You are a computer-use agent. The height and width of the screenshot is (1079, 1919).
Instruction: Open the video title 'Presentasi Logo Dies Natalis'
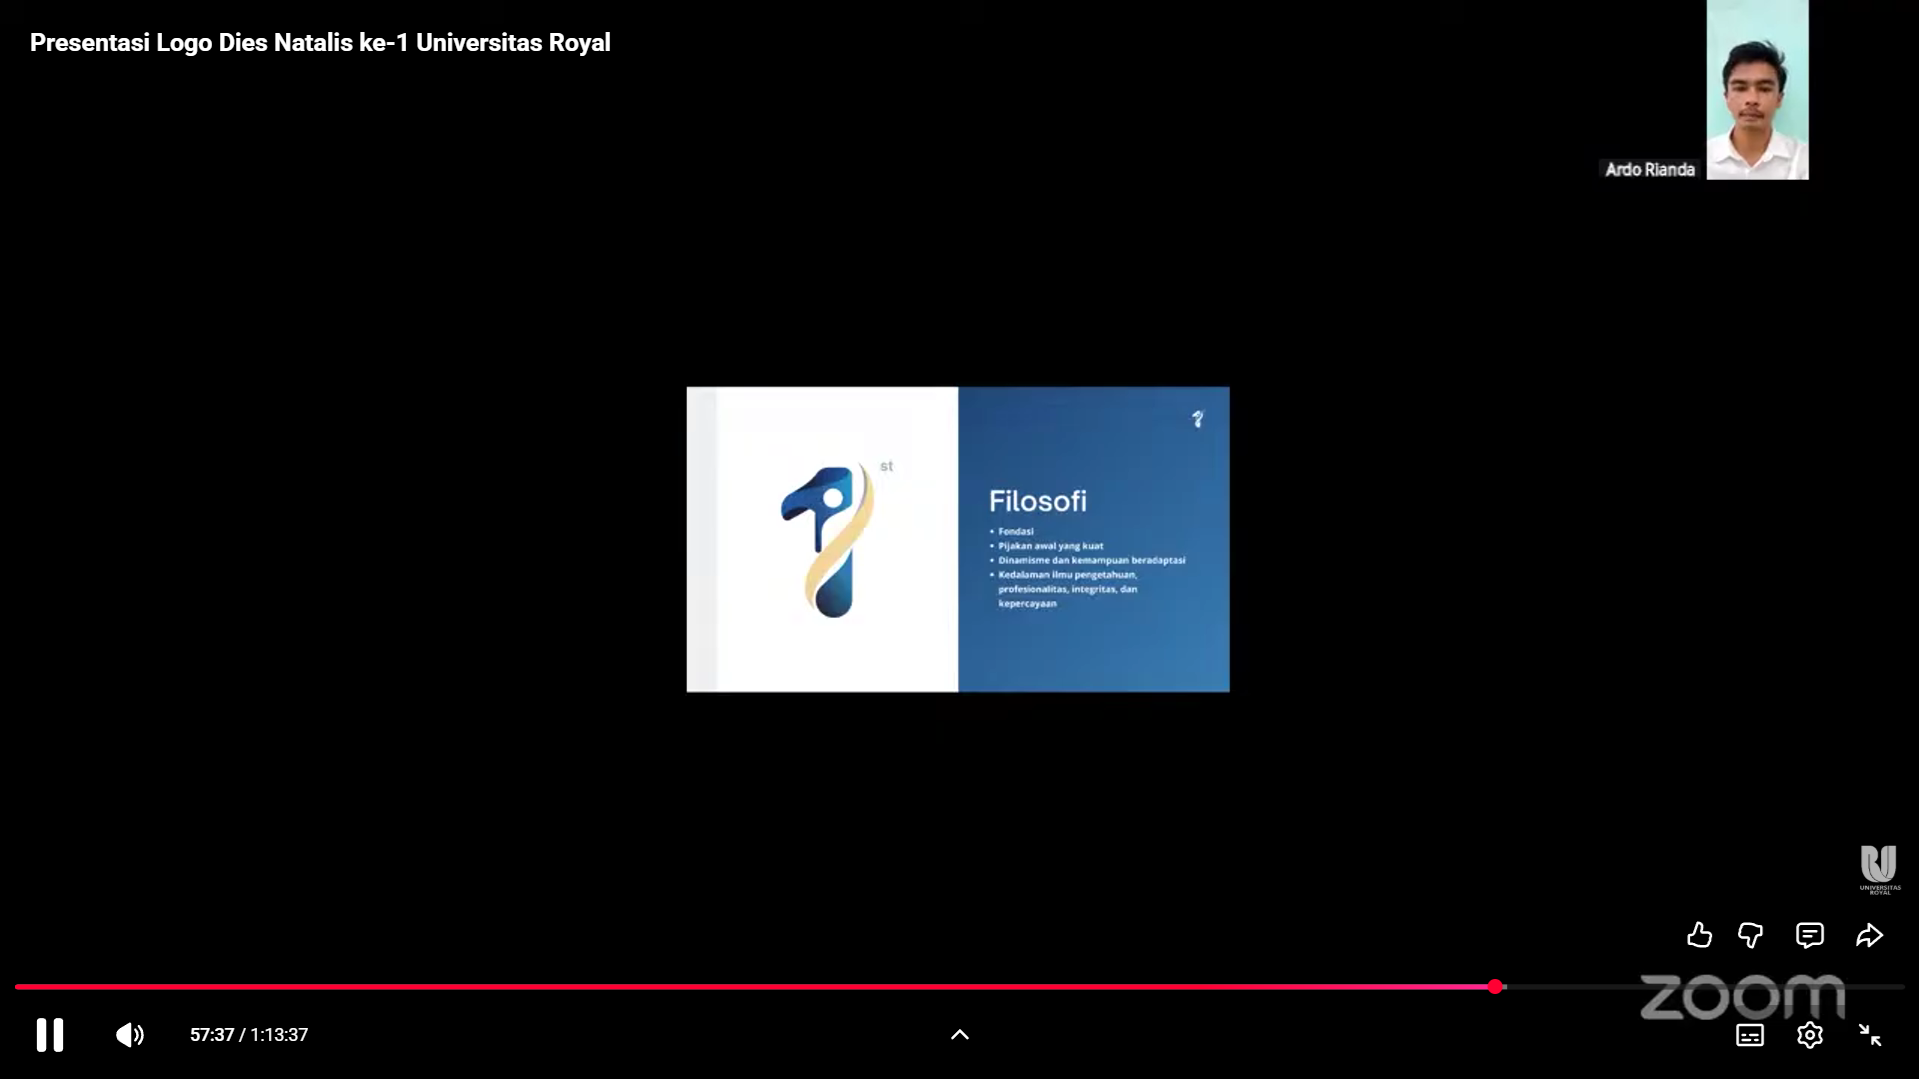[x=320, y=43]
